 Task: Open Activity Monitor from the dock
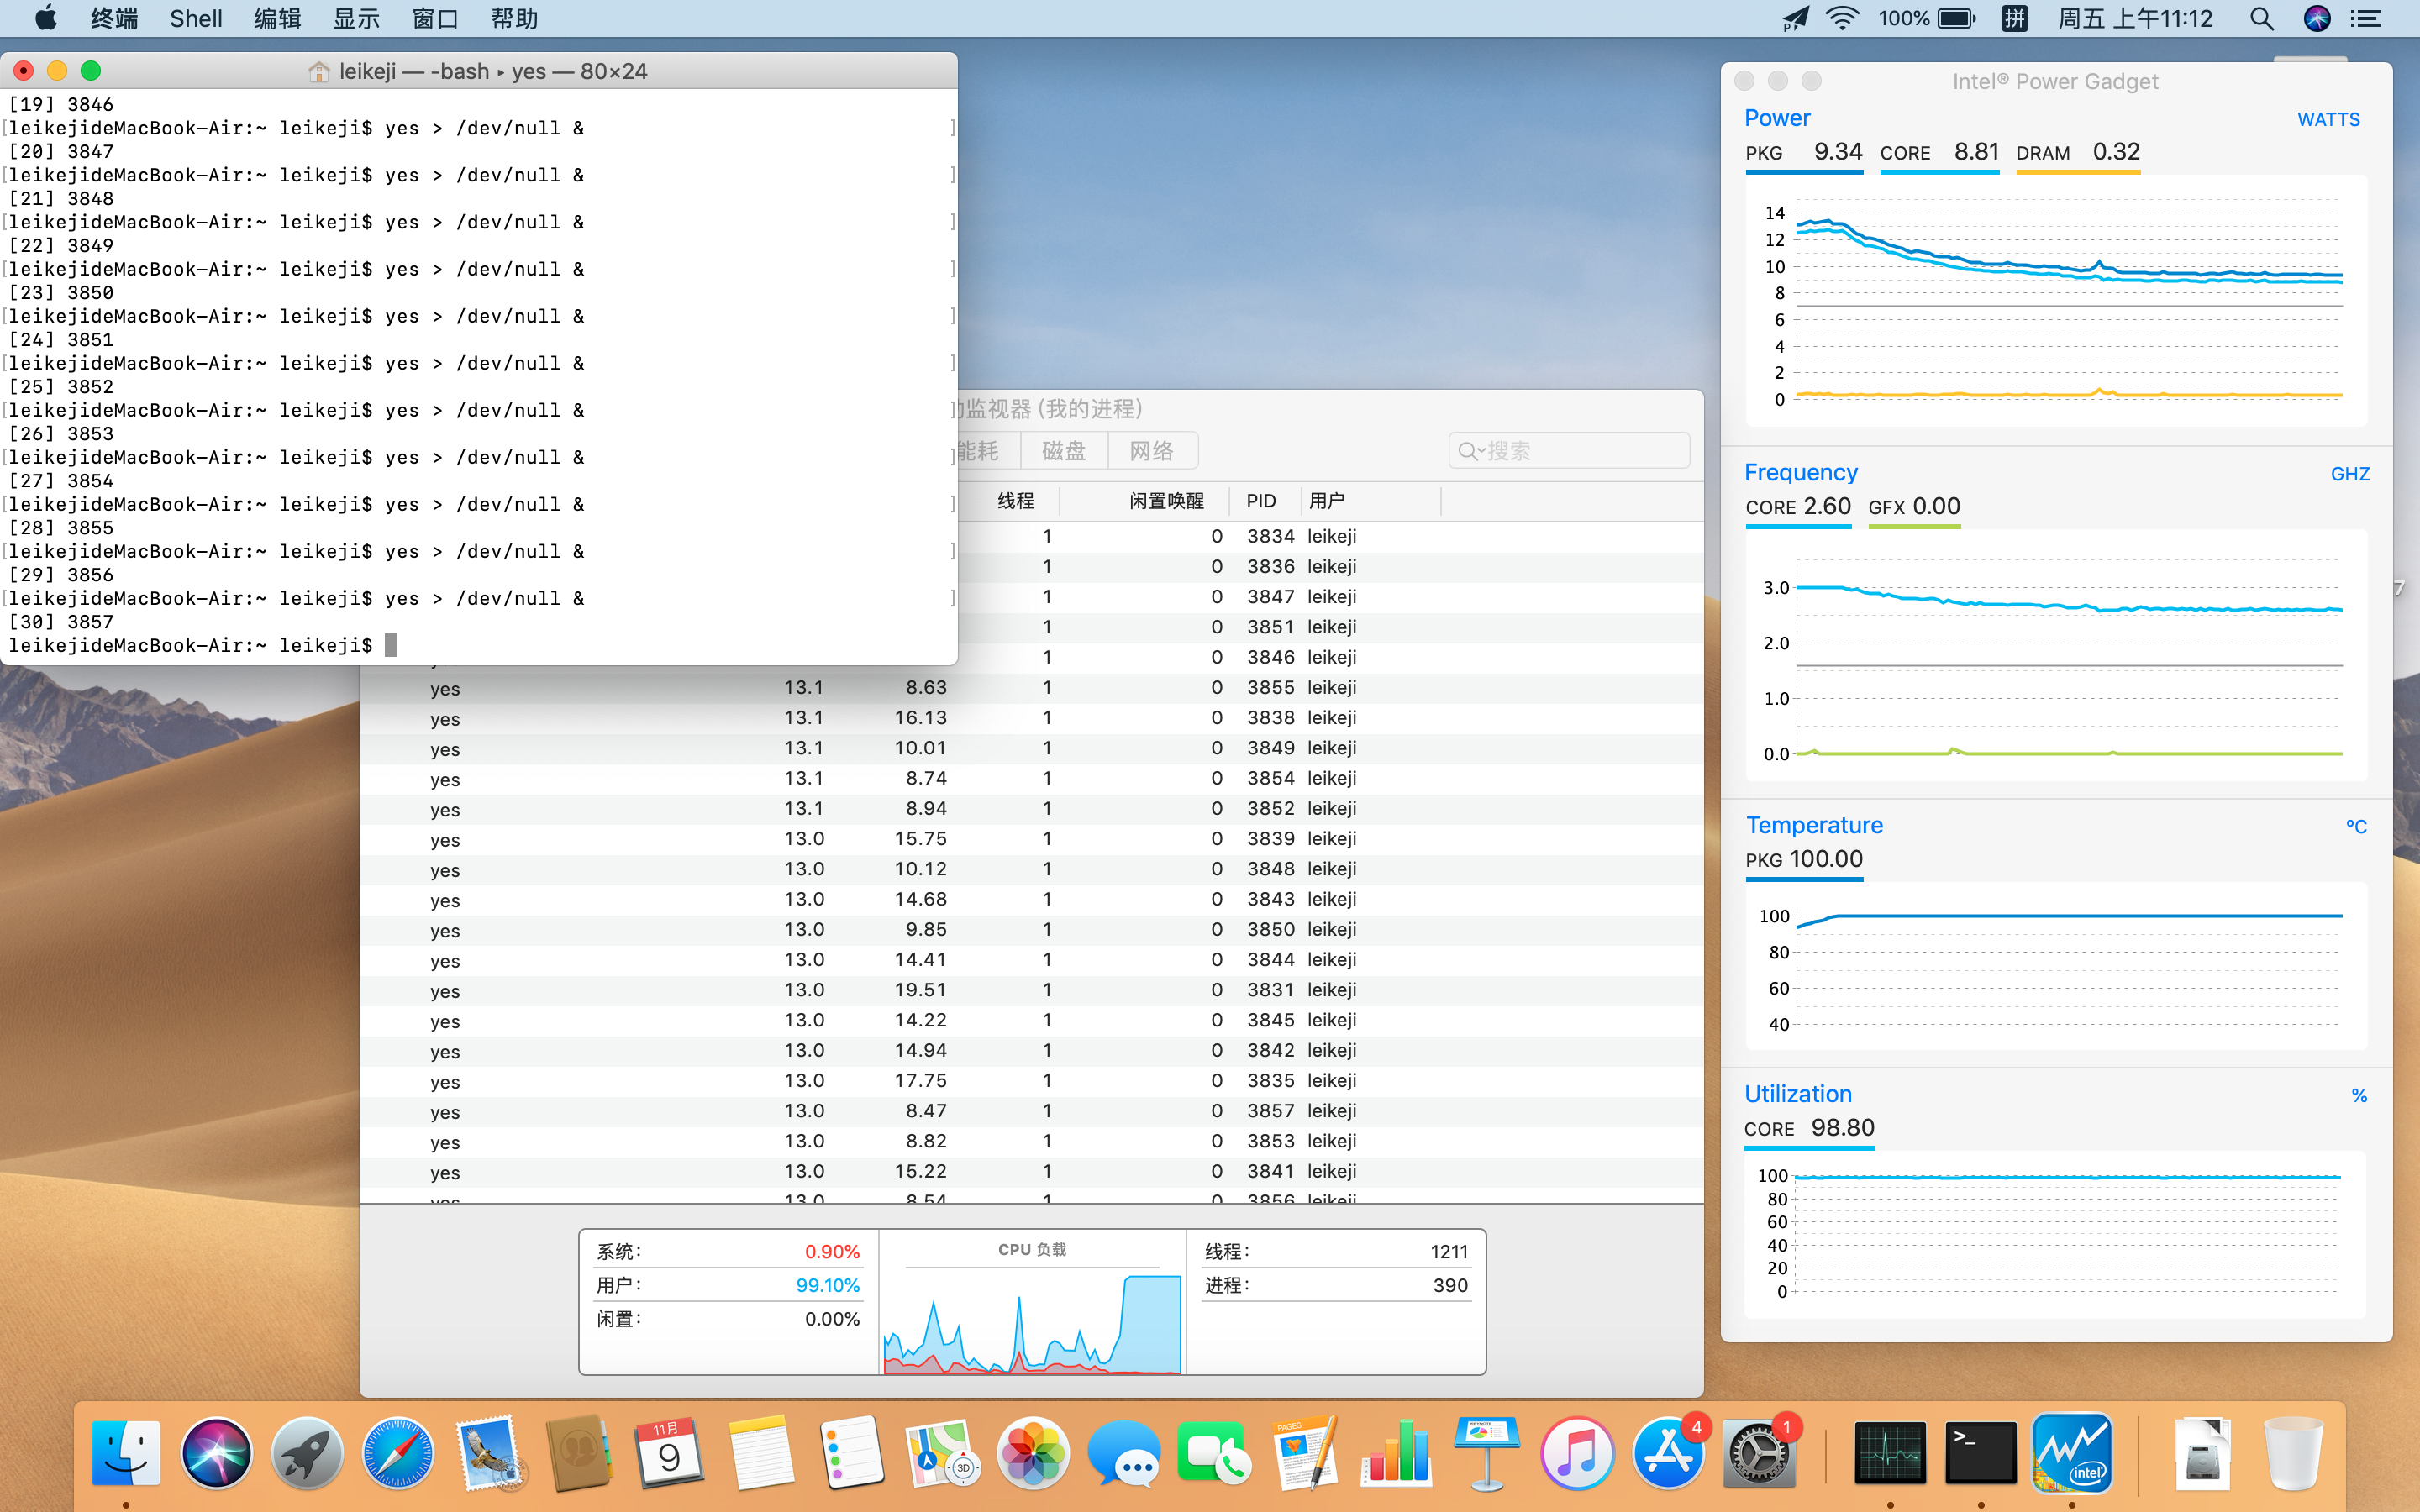(1889, 1453)
